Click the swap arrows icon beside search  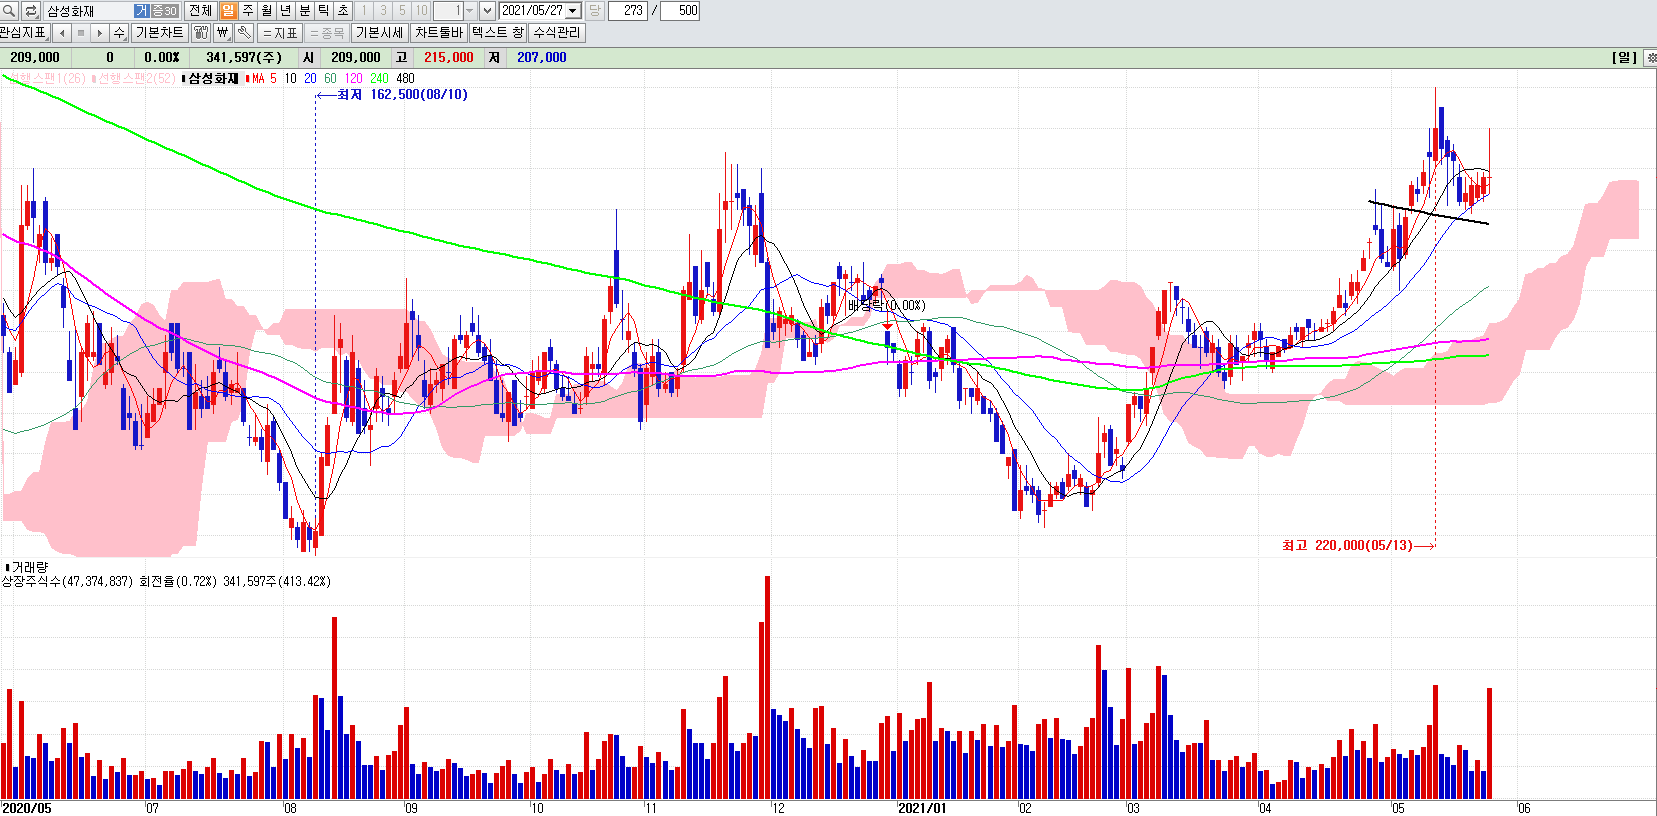point(31,11)
